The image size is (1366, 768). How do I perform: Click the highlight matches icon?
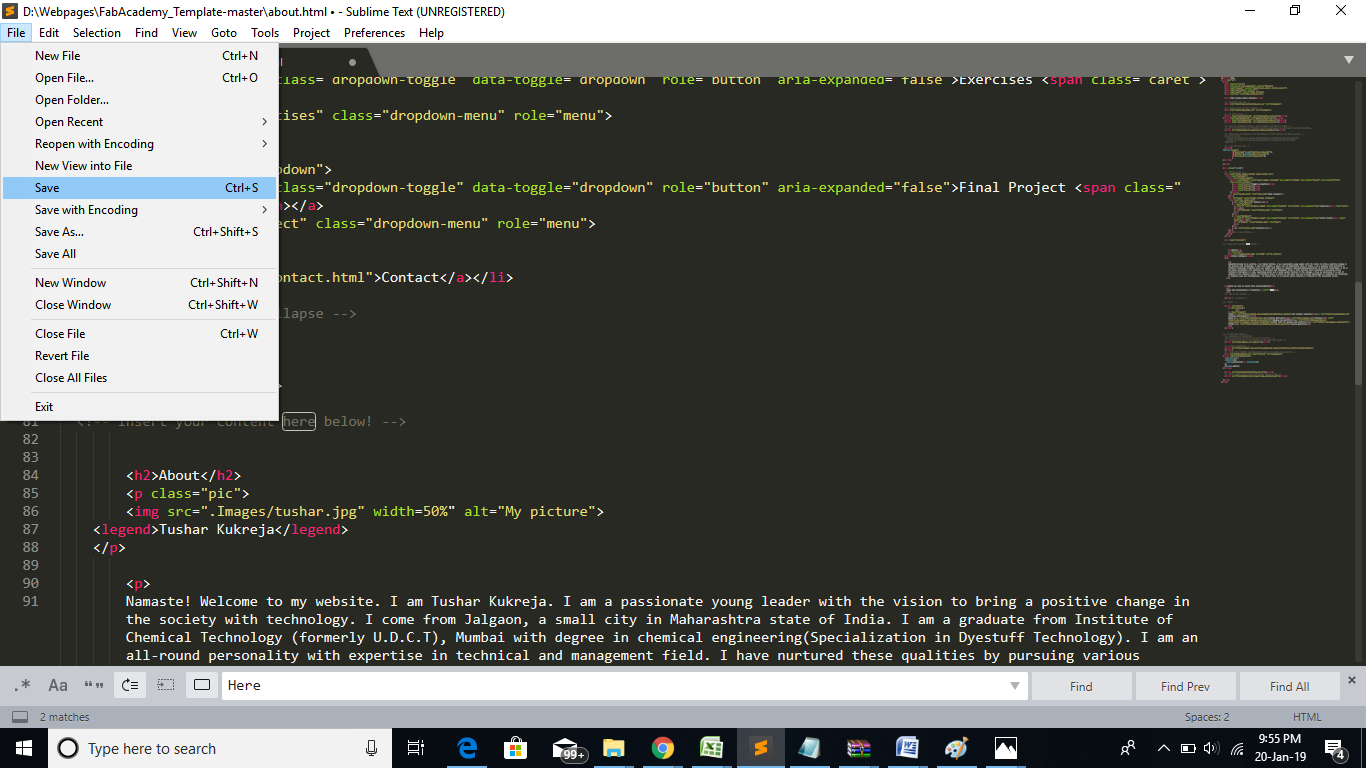[x=202, y=686]
